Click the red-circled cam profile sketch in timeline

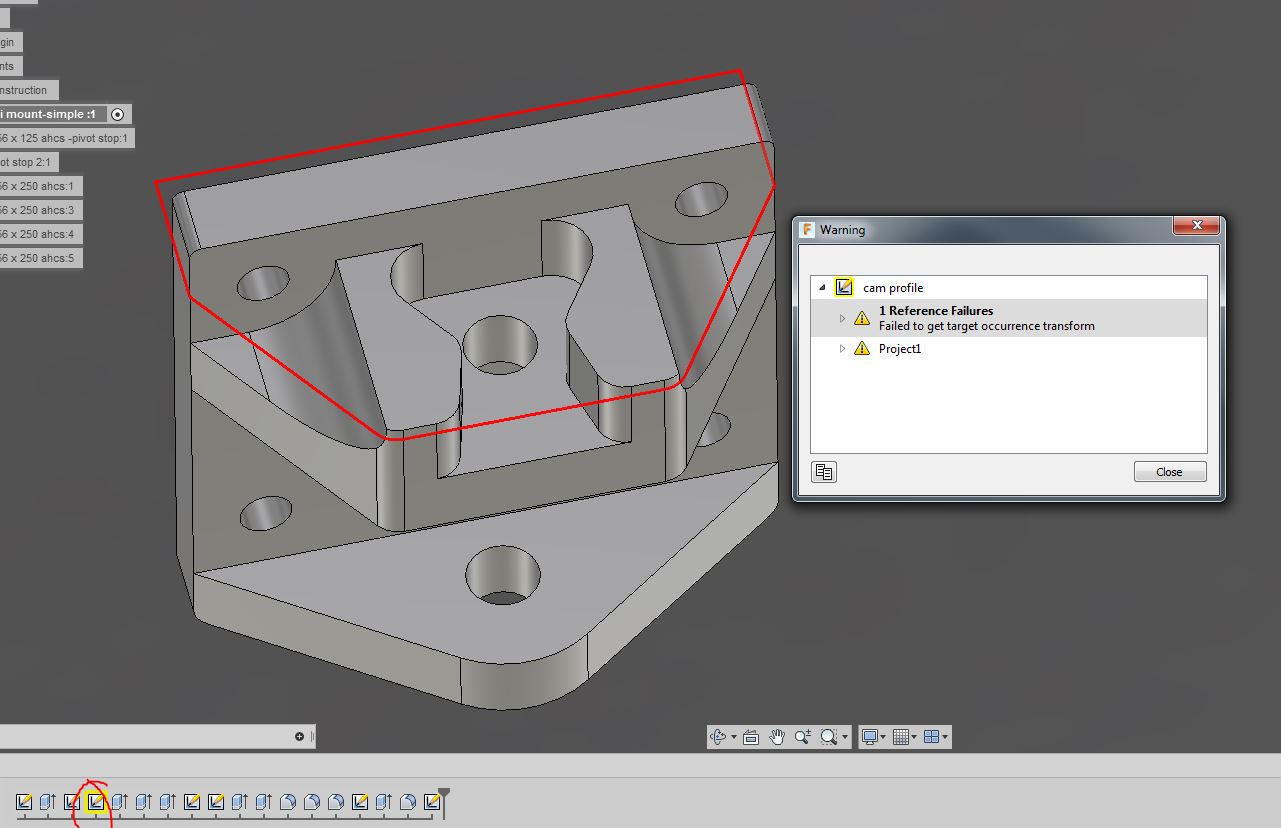(x=95, y=800)
